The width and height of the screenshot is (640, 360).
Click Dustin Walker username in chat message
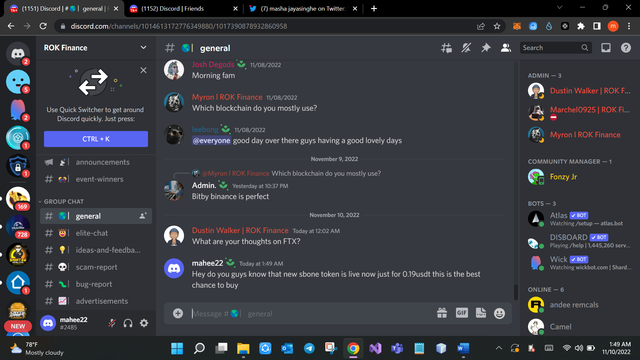pos(240,231)
